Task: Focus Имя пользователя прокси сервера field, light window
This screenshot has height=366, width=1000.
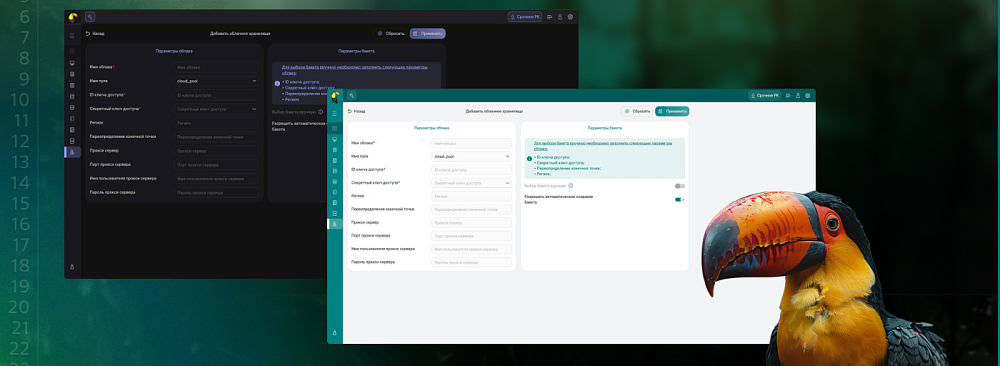Action: [x=471, y=249]
